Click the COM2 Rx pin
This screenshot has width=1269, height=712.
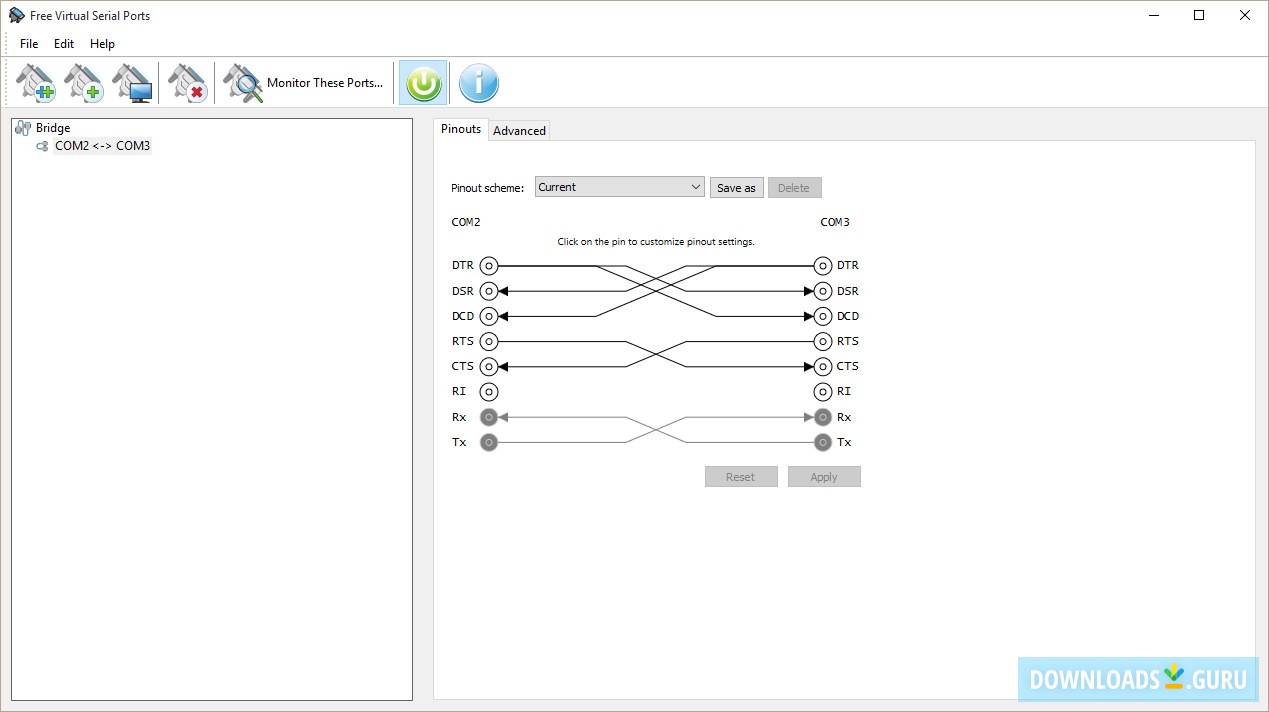tap(489, 417)
